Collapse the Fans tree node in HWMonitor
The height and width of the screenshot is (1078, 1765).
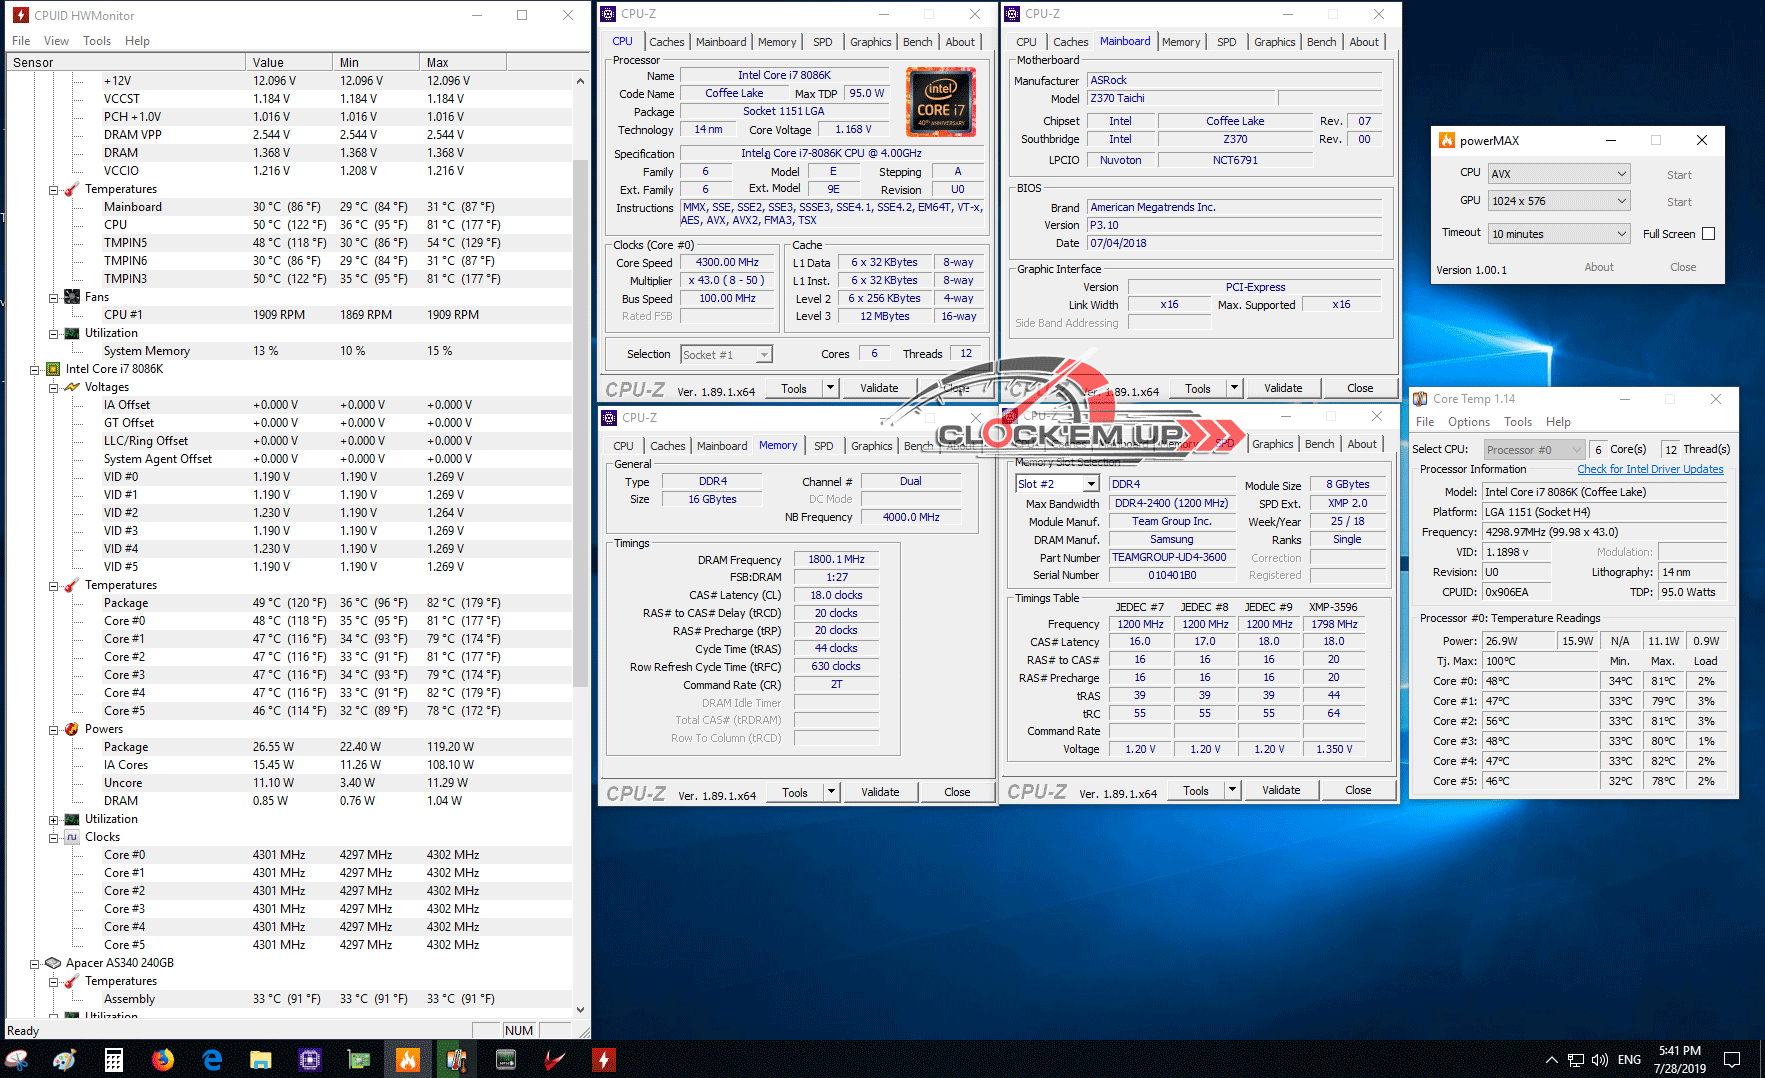[54, 297]
